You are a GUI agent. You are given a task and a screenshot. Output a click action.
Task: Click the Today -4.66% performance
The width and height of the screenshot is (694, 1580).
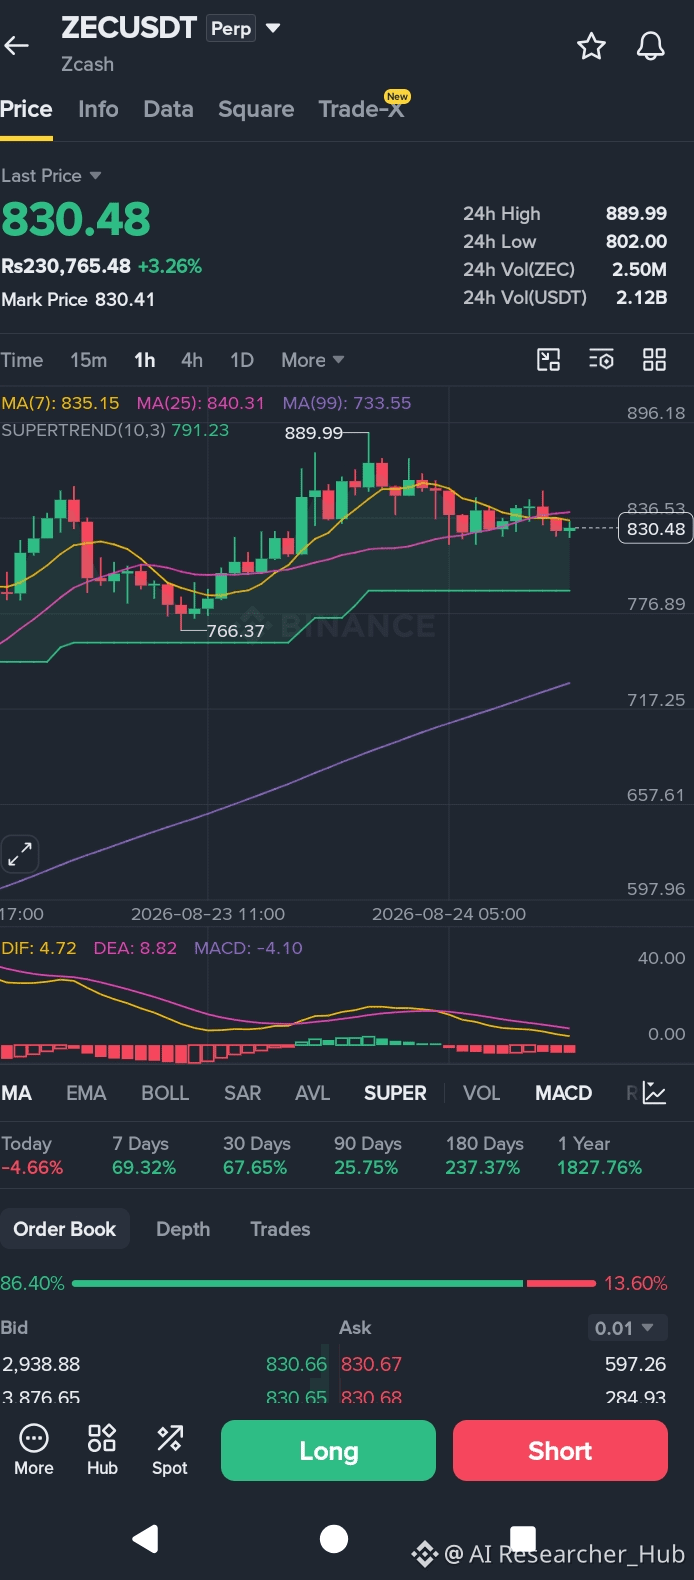32,1156
